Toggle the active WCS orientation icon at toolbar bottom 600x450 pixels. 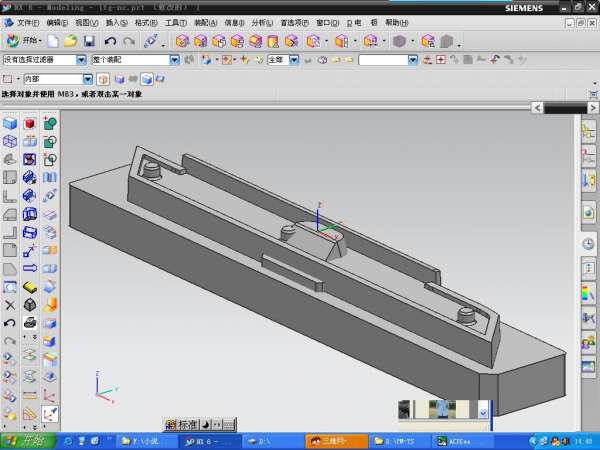[50, 414]
